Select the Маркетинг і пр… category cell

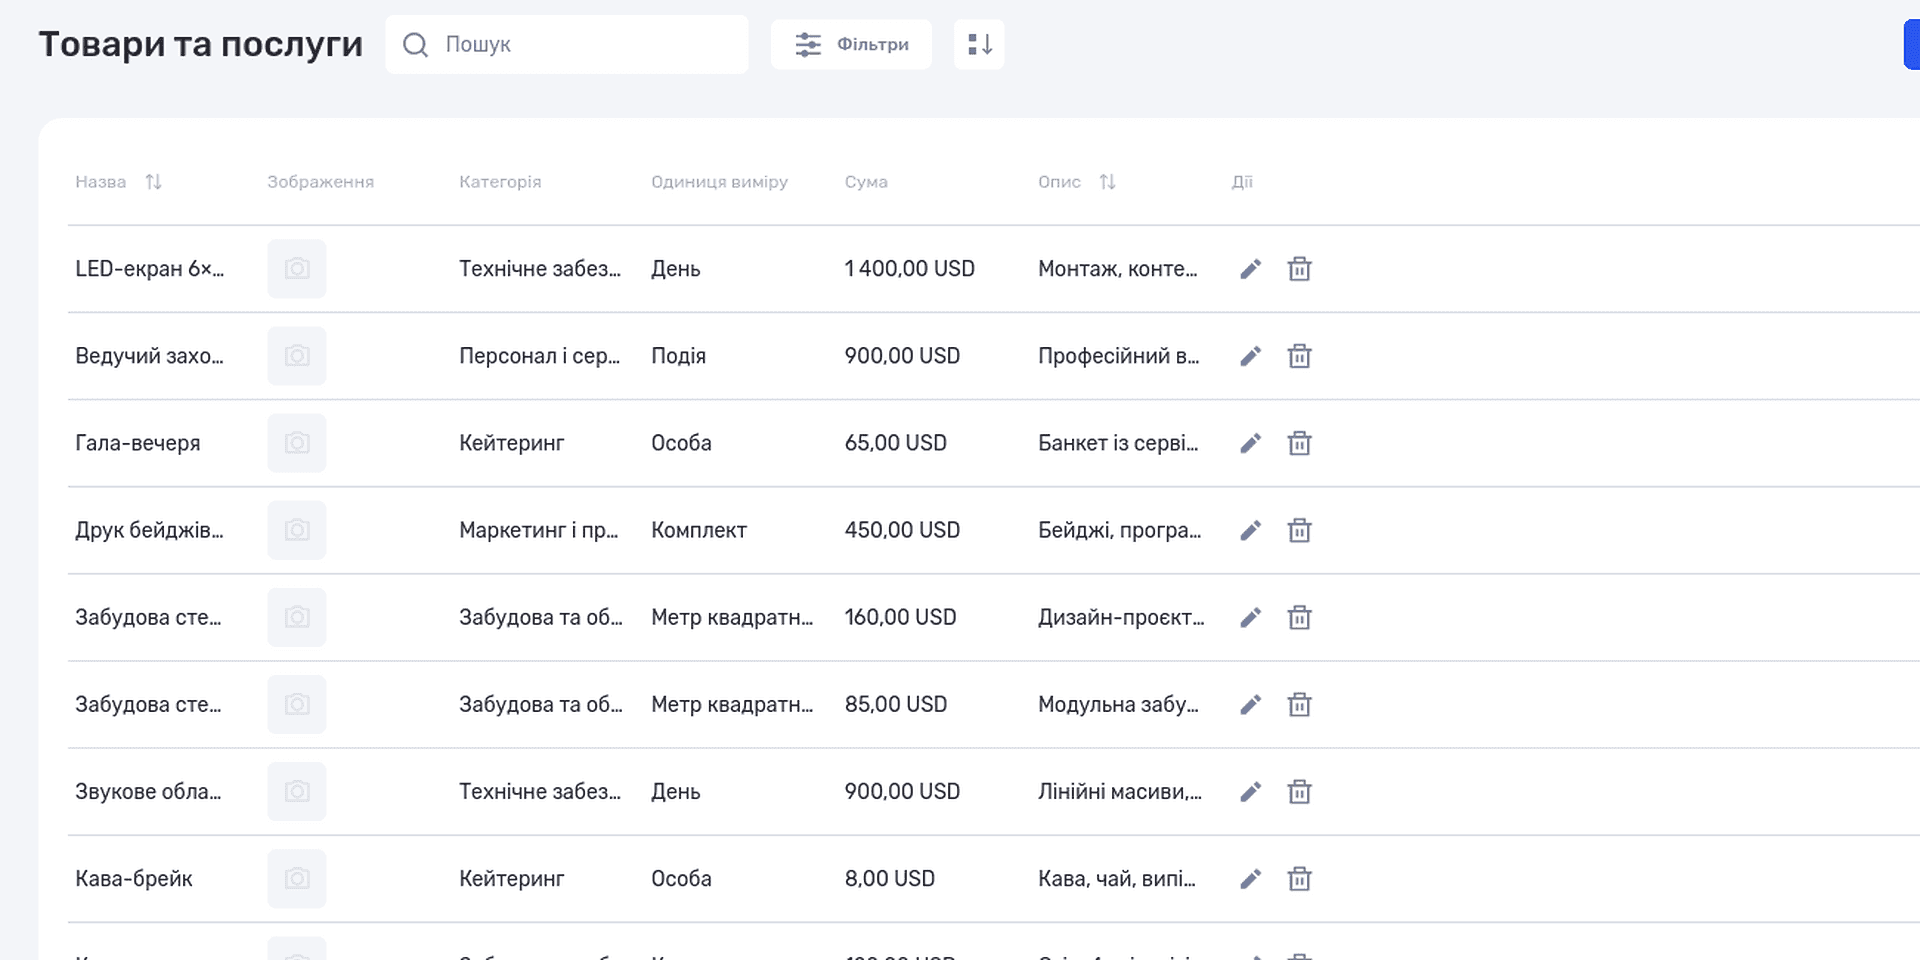pos(539,530)
